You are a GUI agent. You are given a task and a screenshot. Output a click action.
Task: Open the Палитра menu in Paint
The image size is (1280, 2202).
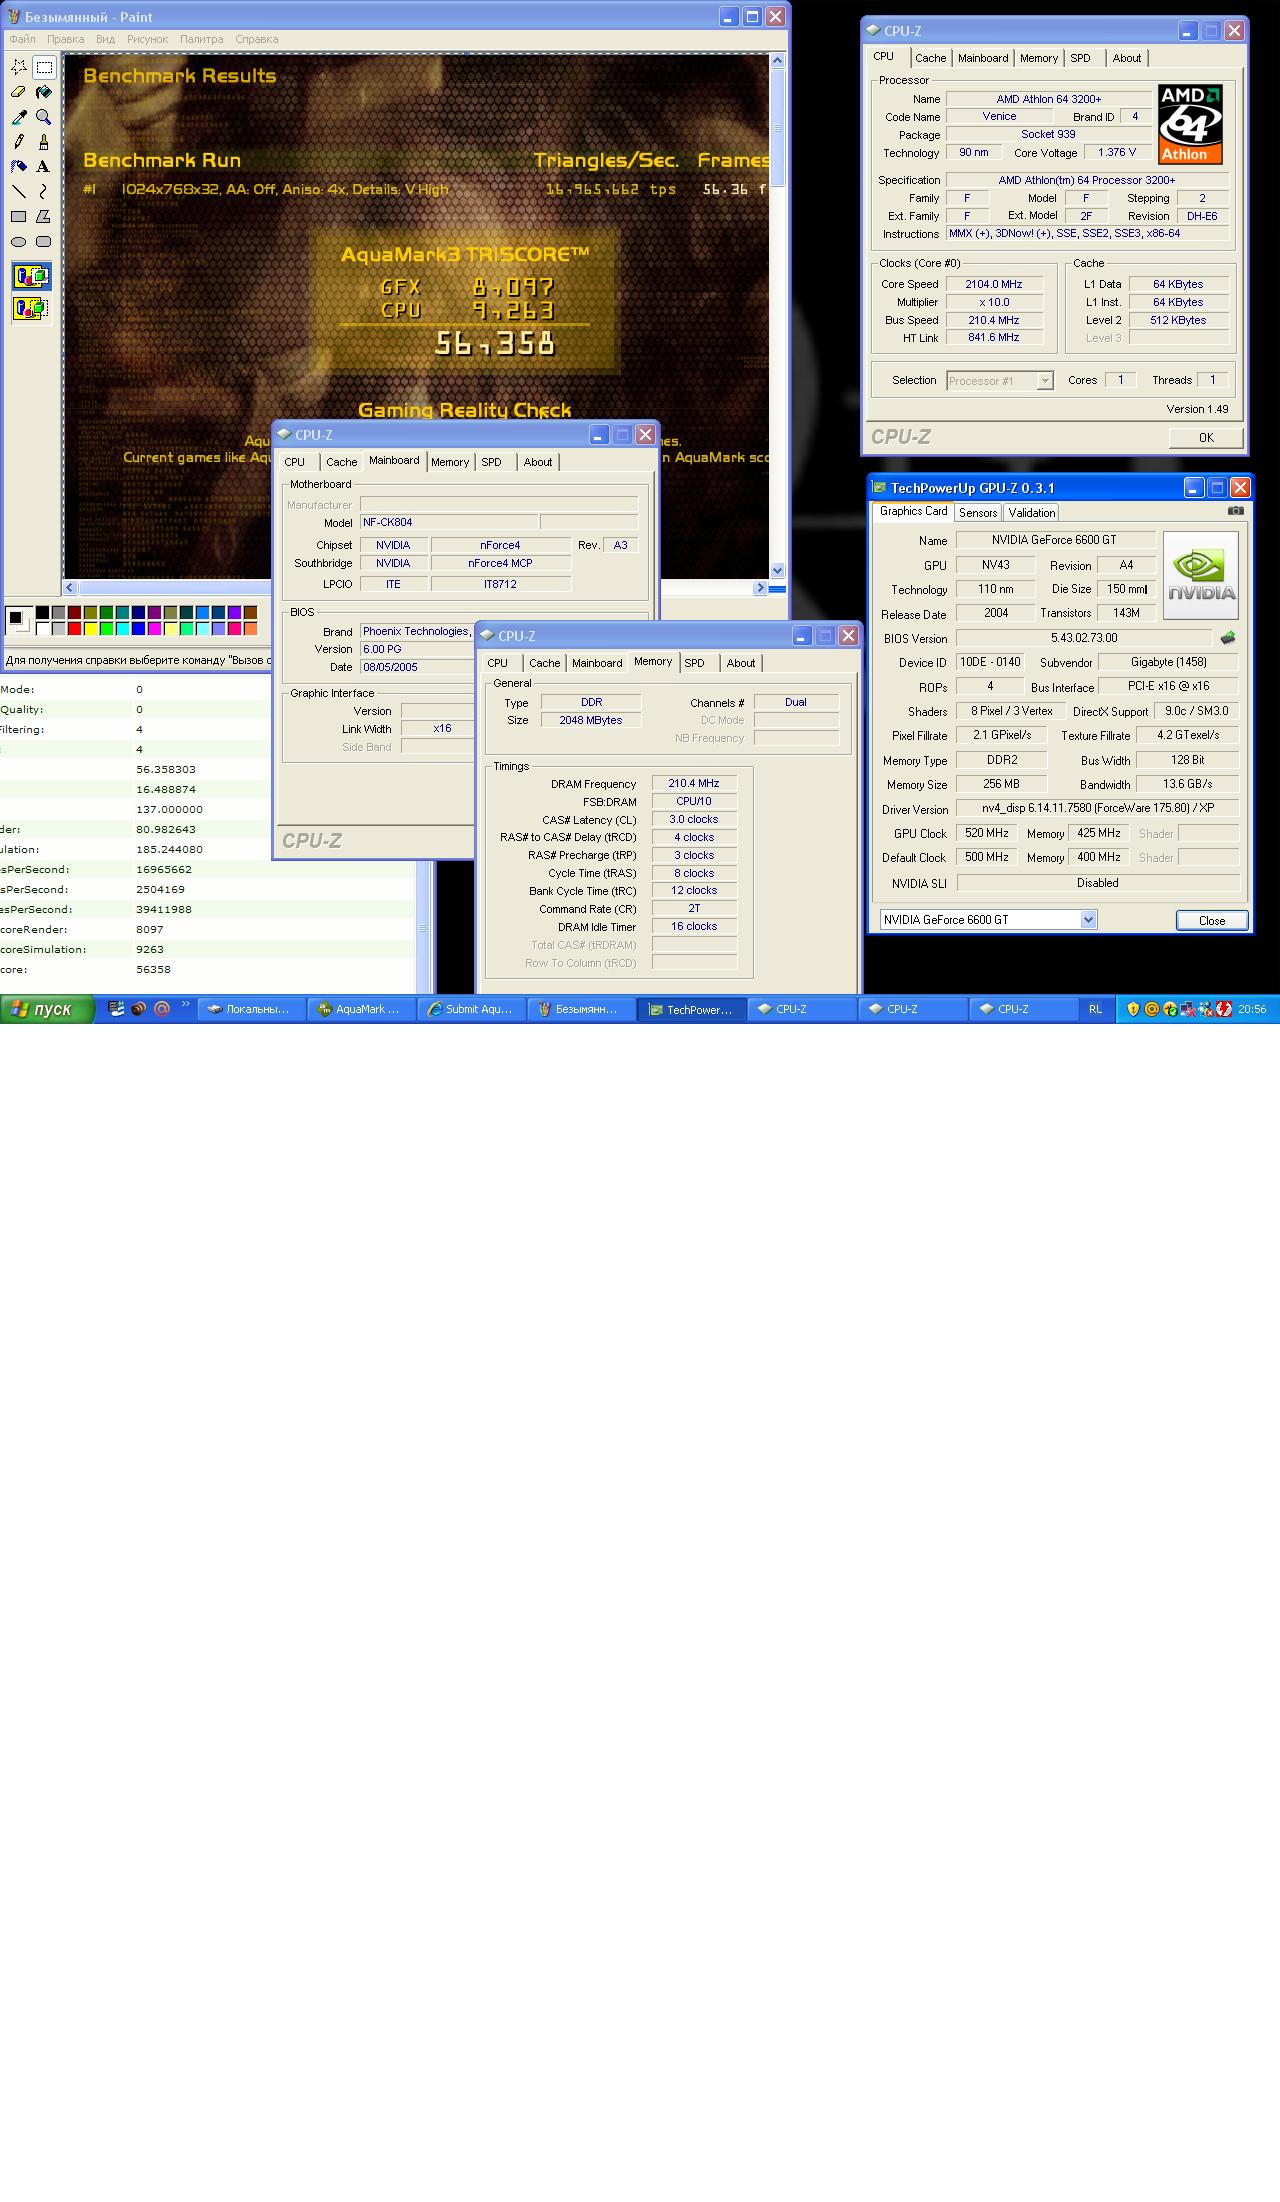pos(201,39)
